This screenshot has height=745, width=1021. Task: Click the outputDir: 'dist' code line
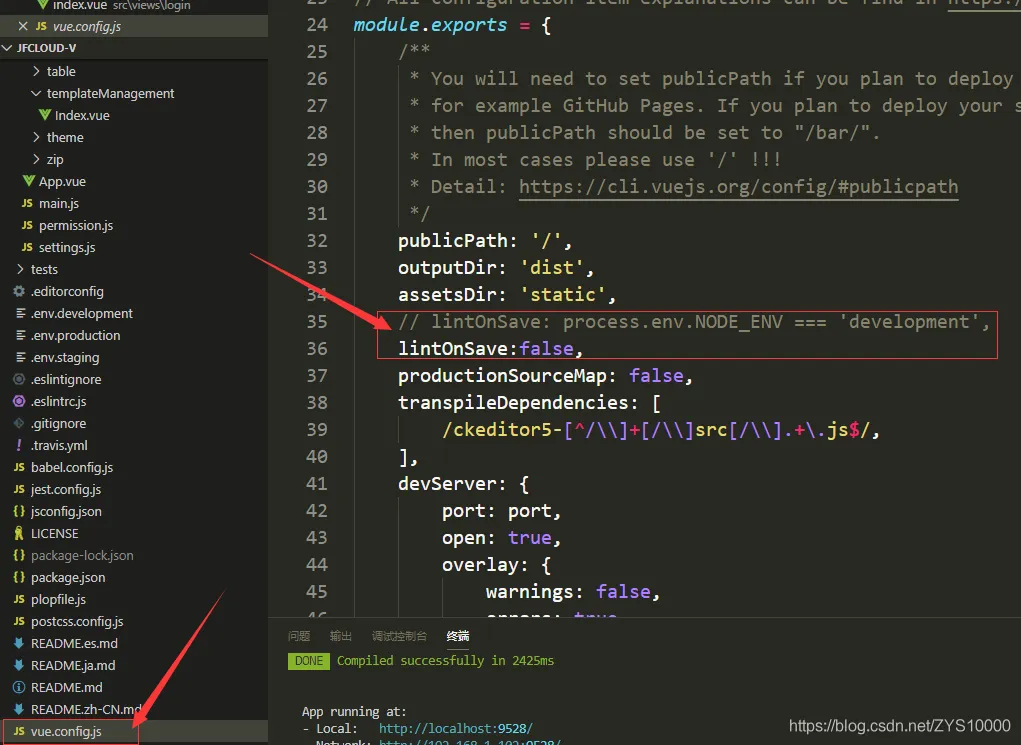click(496, 268)
